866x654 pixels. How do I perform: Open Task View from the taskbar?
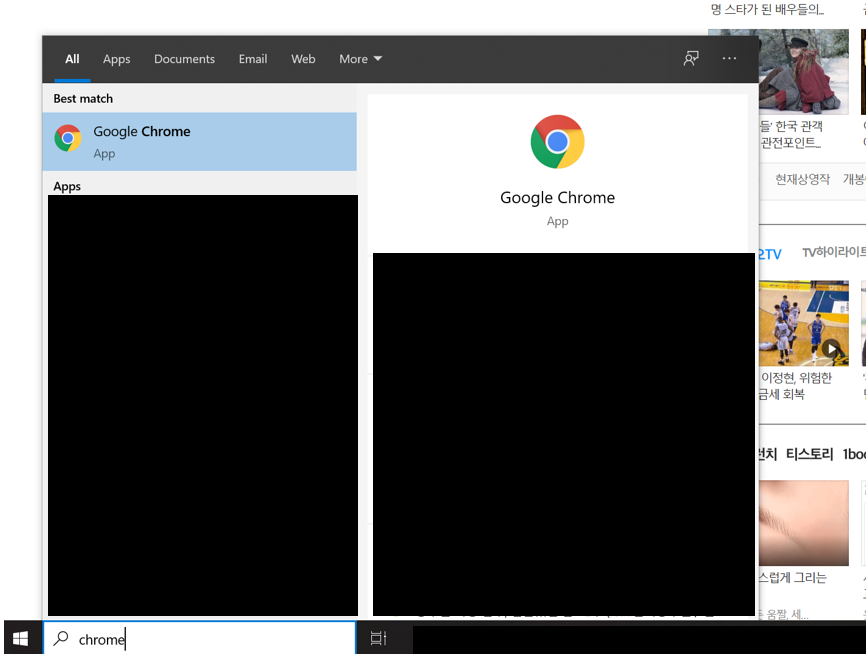pyautogui.click(x=378, y=639)
